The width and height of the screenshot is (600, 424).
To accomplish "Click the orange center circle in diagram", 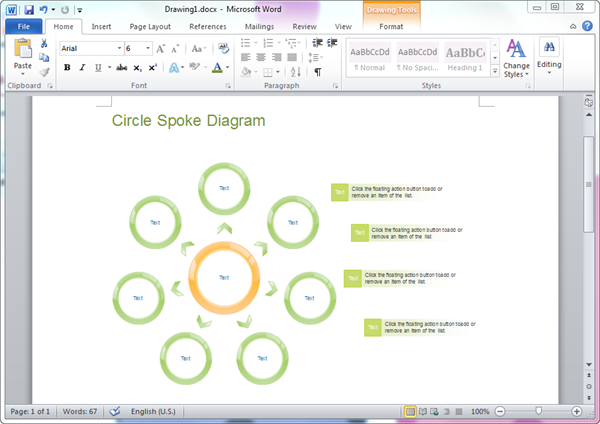I will tap(224, 277).
